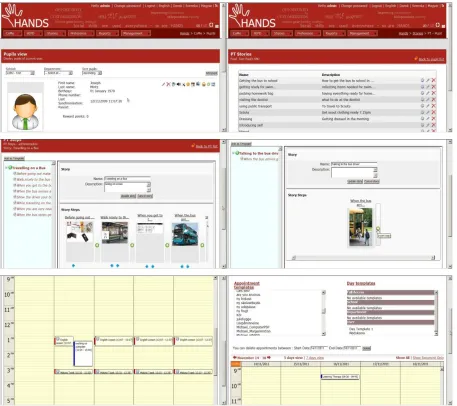Click the red X delete icon beside pupil Joseph

point(168,84)
